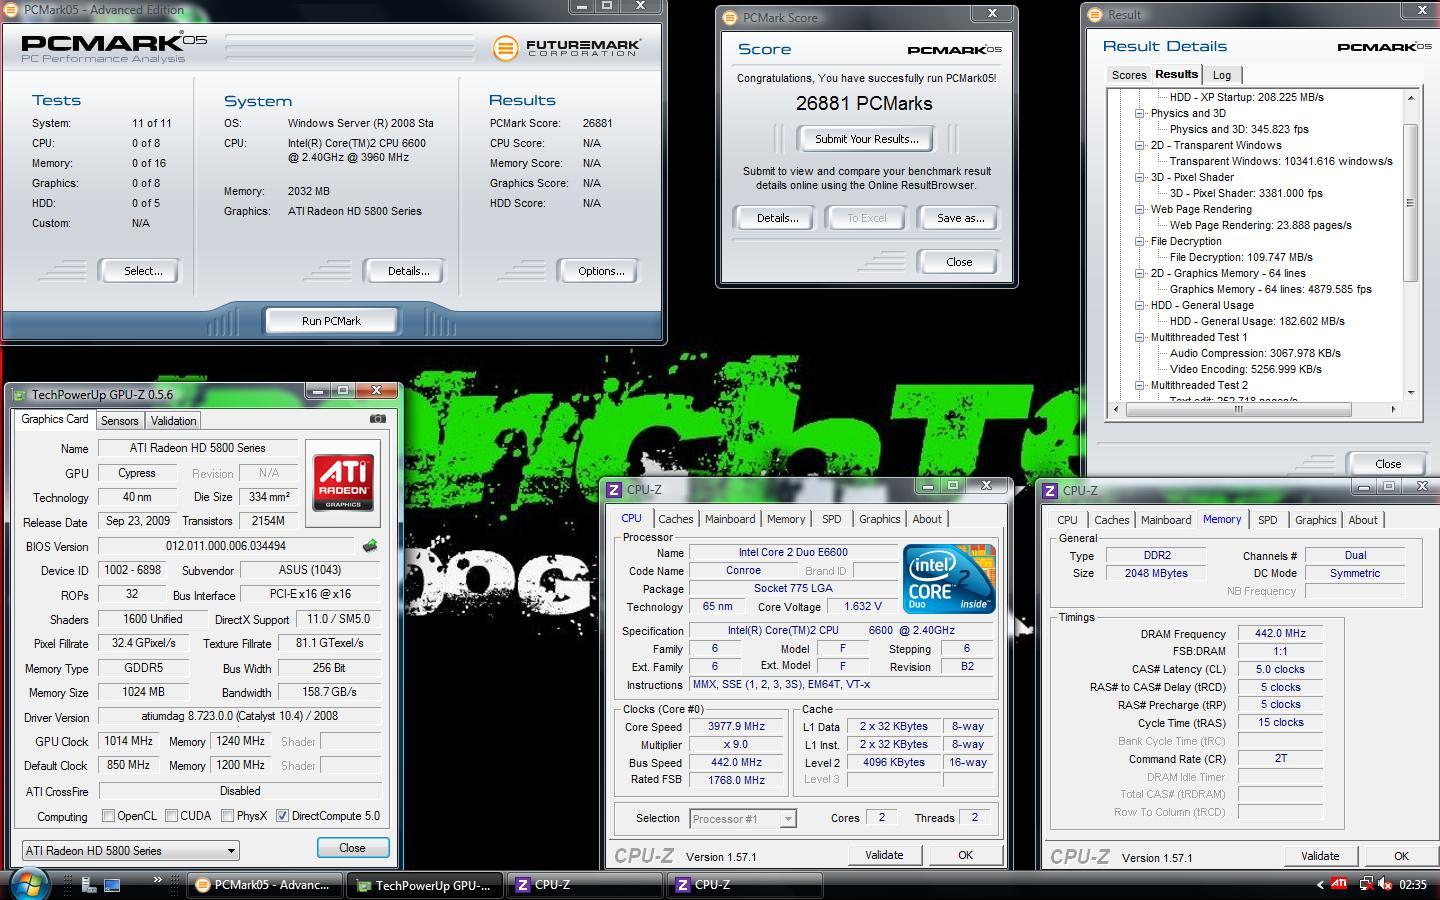
Task: Click the ATI tray icon
Action: [x=1339, y=884]
